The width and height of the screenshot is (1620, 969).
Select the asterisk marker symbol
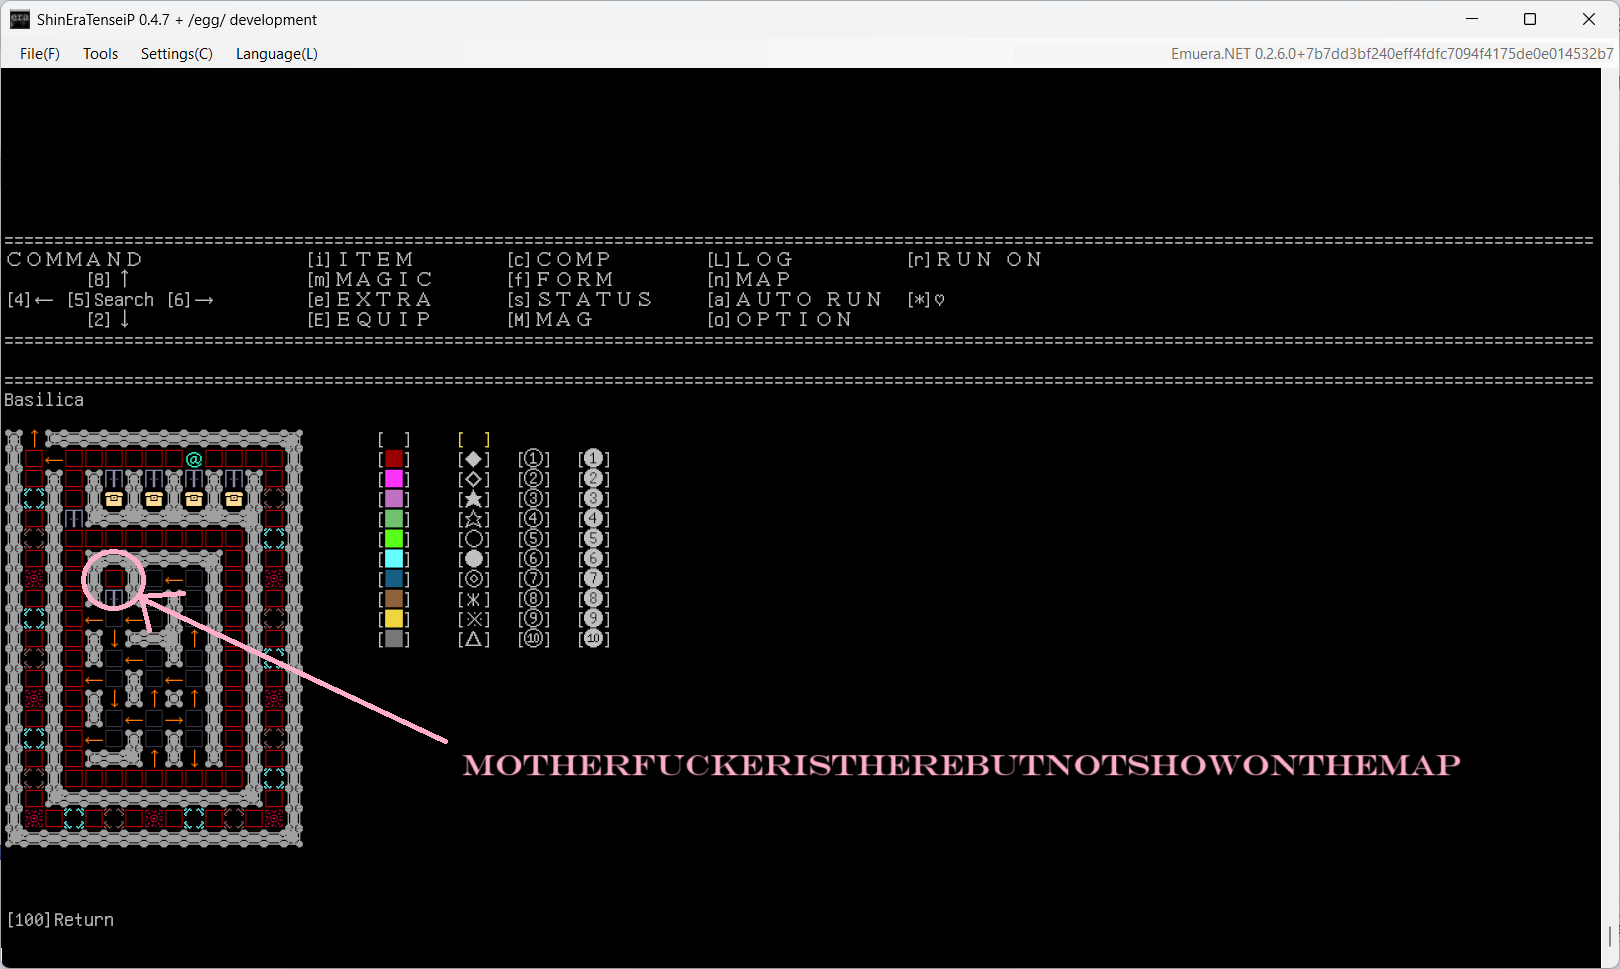tap(474, 599)
